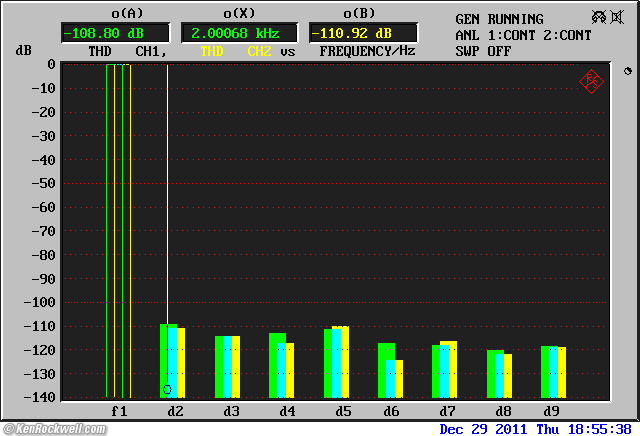Click the -20 axis value
Screen dimensions: 640x436
tap(43, 112)
